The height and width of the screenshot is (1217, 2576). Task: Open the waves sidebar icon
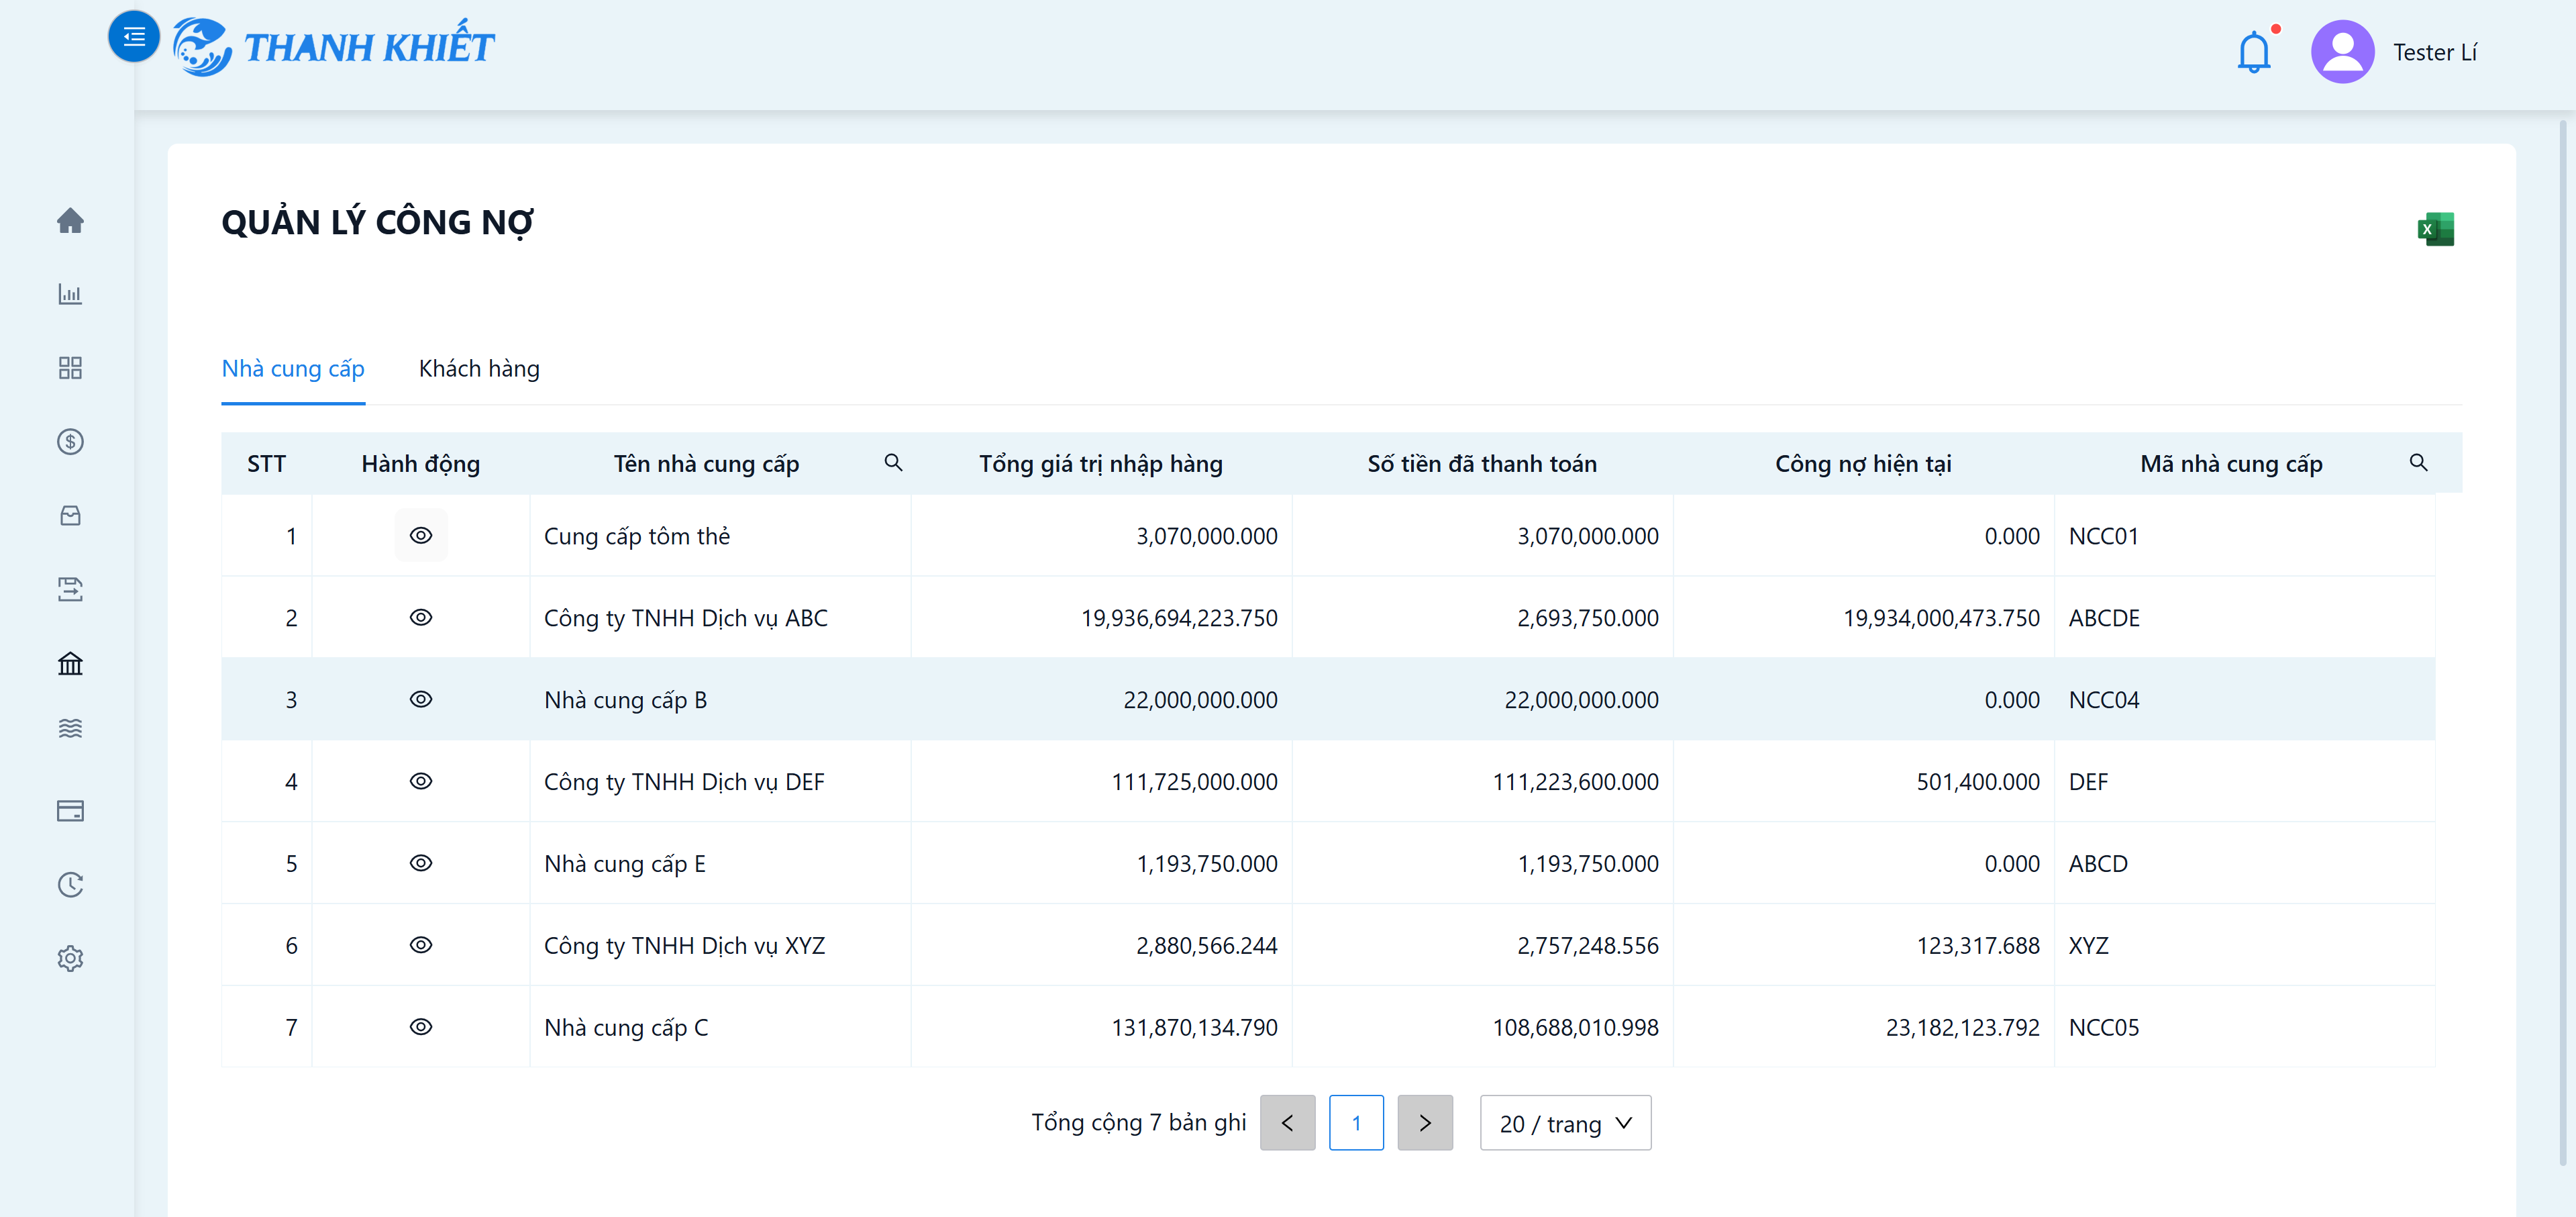point(70,728)
